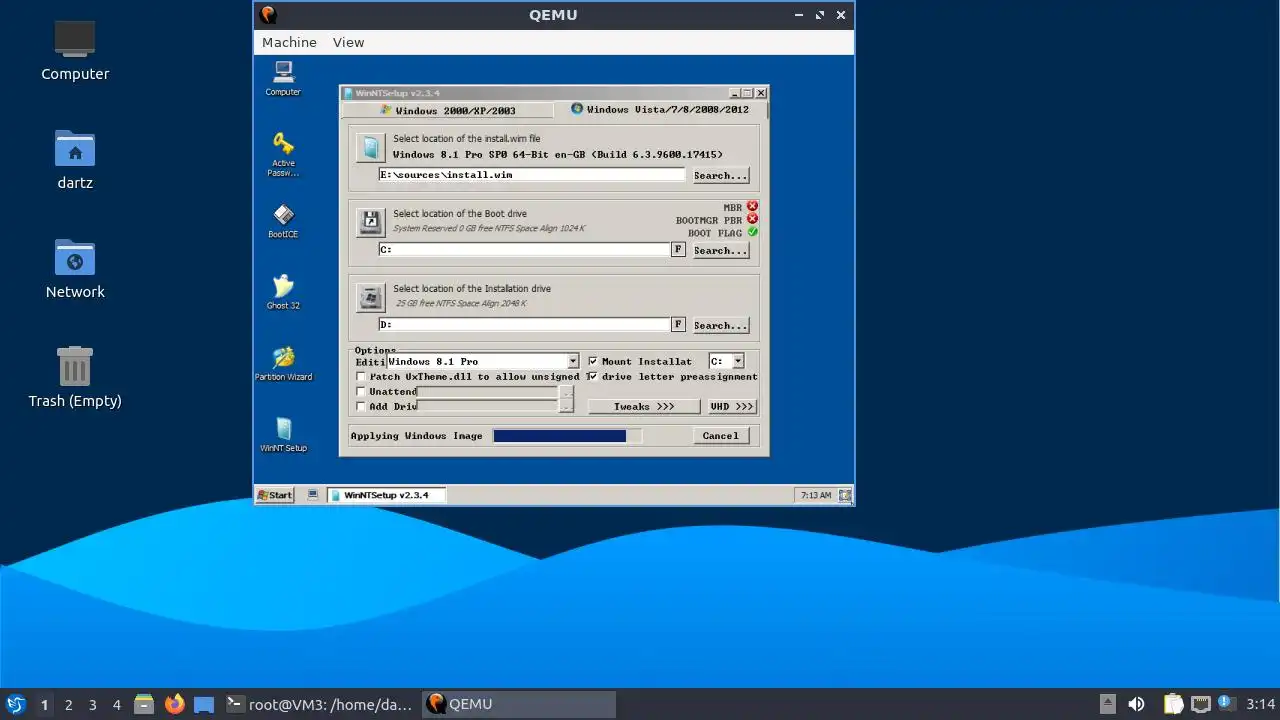The width and height of the screenshot is (1280, 720).
Task: Switch to Windows Vista/7/8/2008/2012 tab
Action: (x=660, y=109)
